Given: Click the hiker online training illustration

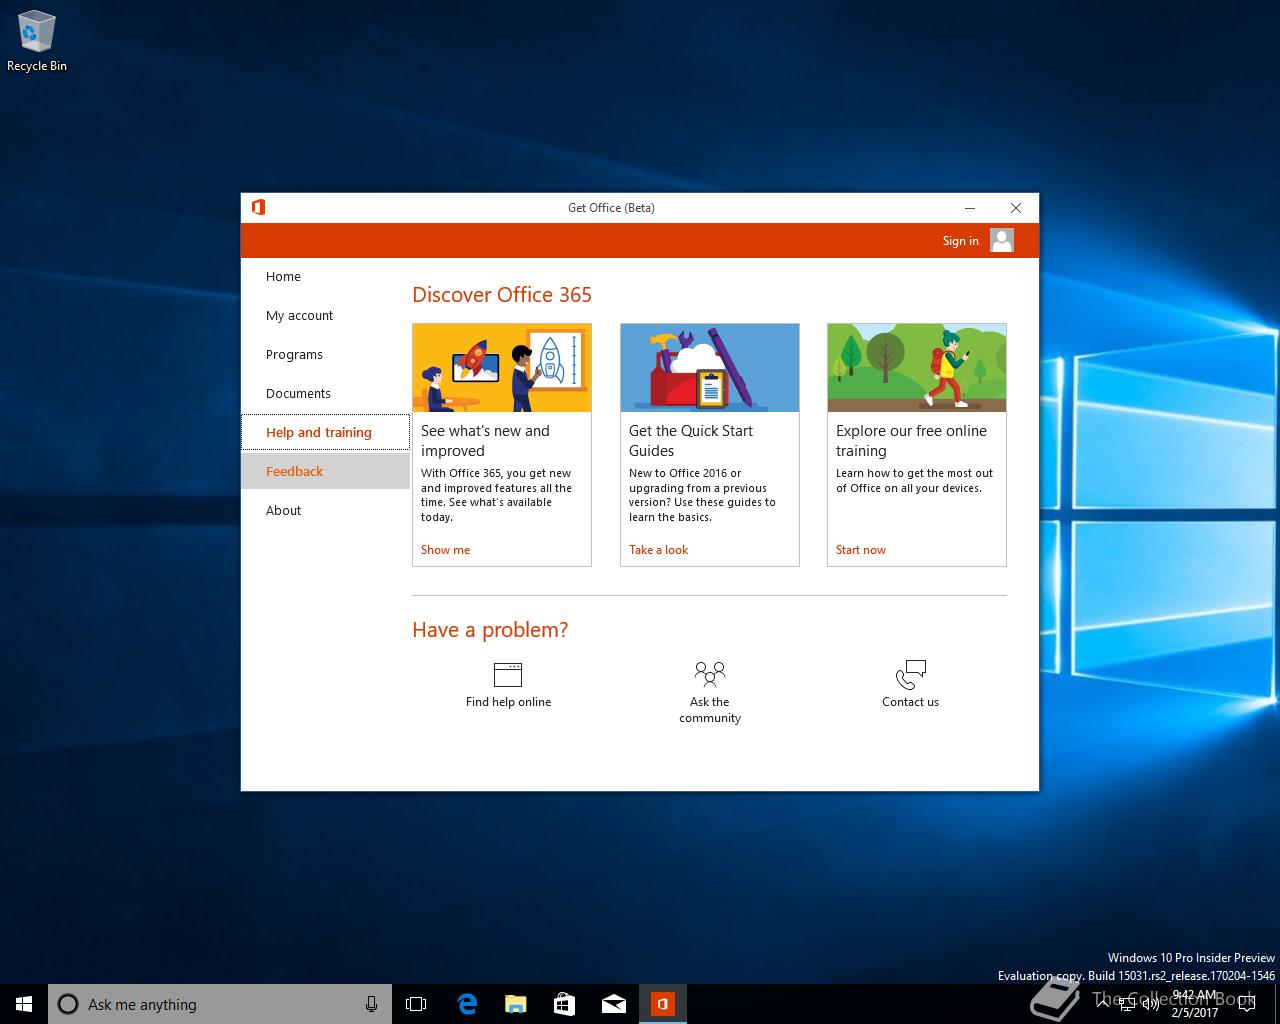Looking at the screenshot, I should tap(917, 368).
